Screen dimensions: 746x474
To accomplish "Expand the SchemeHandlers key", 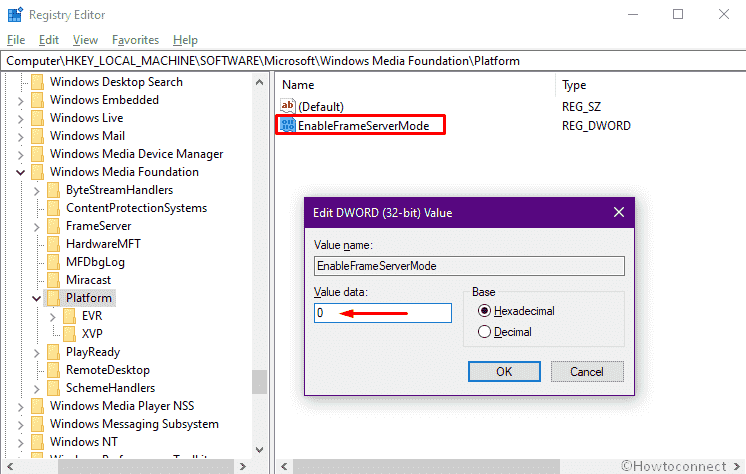I will pos(37,389).
